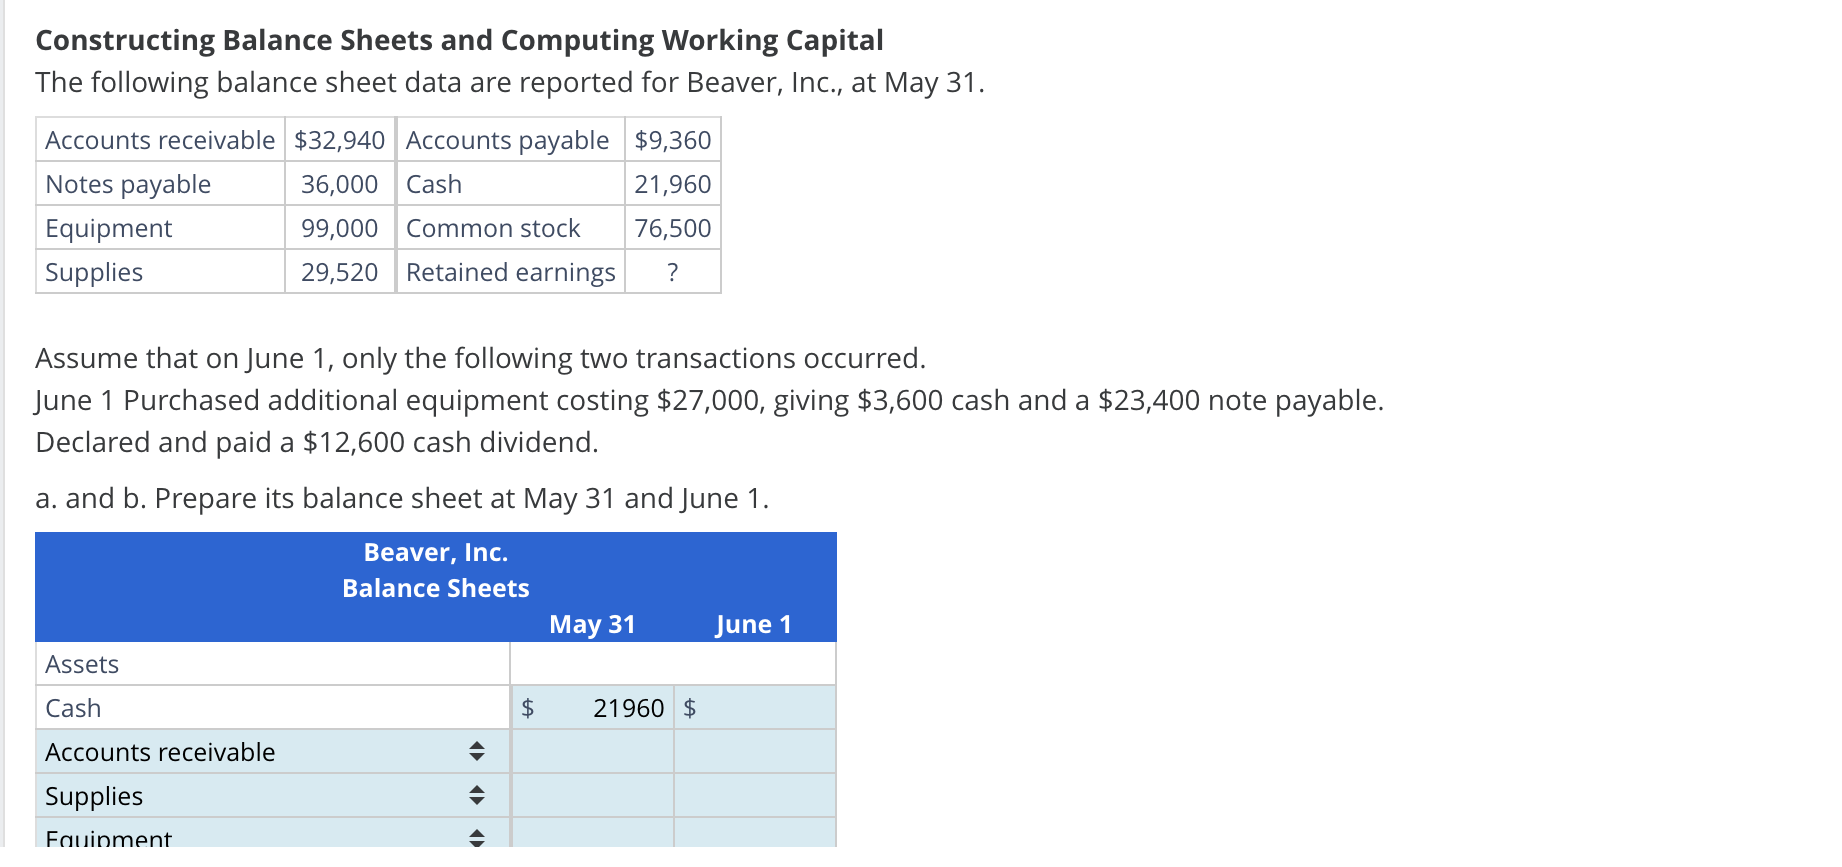The height and width of the screenshot is (867, 1842).
Task: Click the 21960 value in the Cash row
Action: (628, 707)
